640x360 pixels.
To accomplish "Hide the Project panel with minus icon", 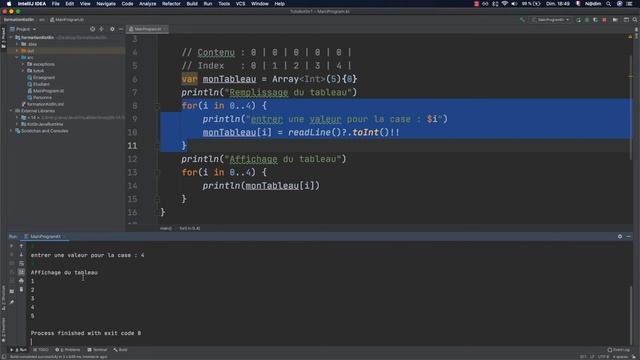I will 121,29.
